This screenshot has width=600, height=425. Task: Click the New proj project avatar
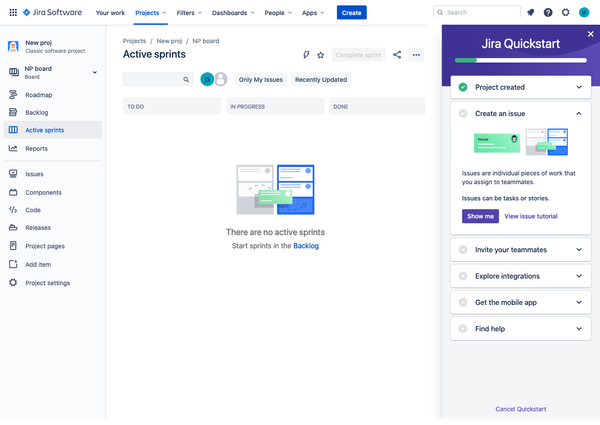click(13, 46)
